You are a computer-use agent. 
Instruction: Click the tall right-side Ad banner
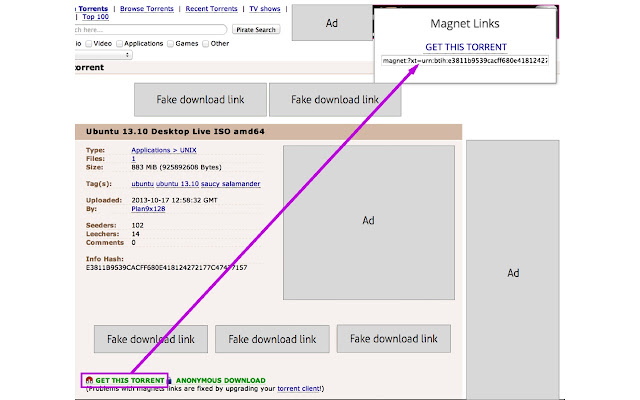tap(513, 269)
